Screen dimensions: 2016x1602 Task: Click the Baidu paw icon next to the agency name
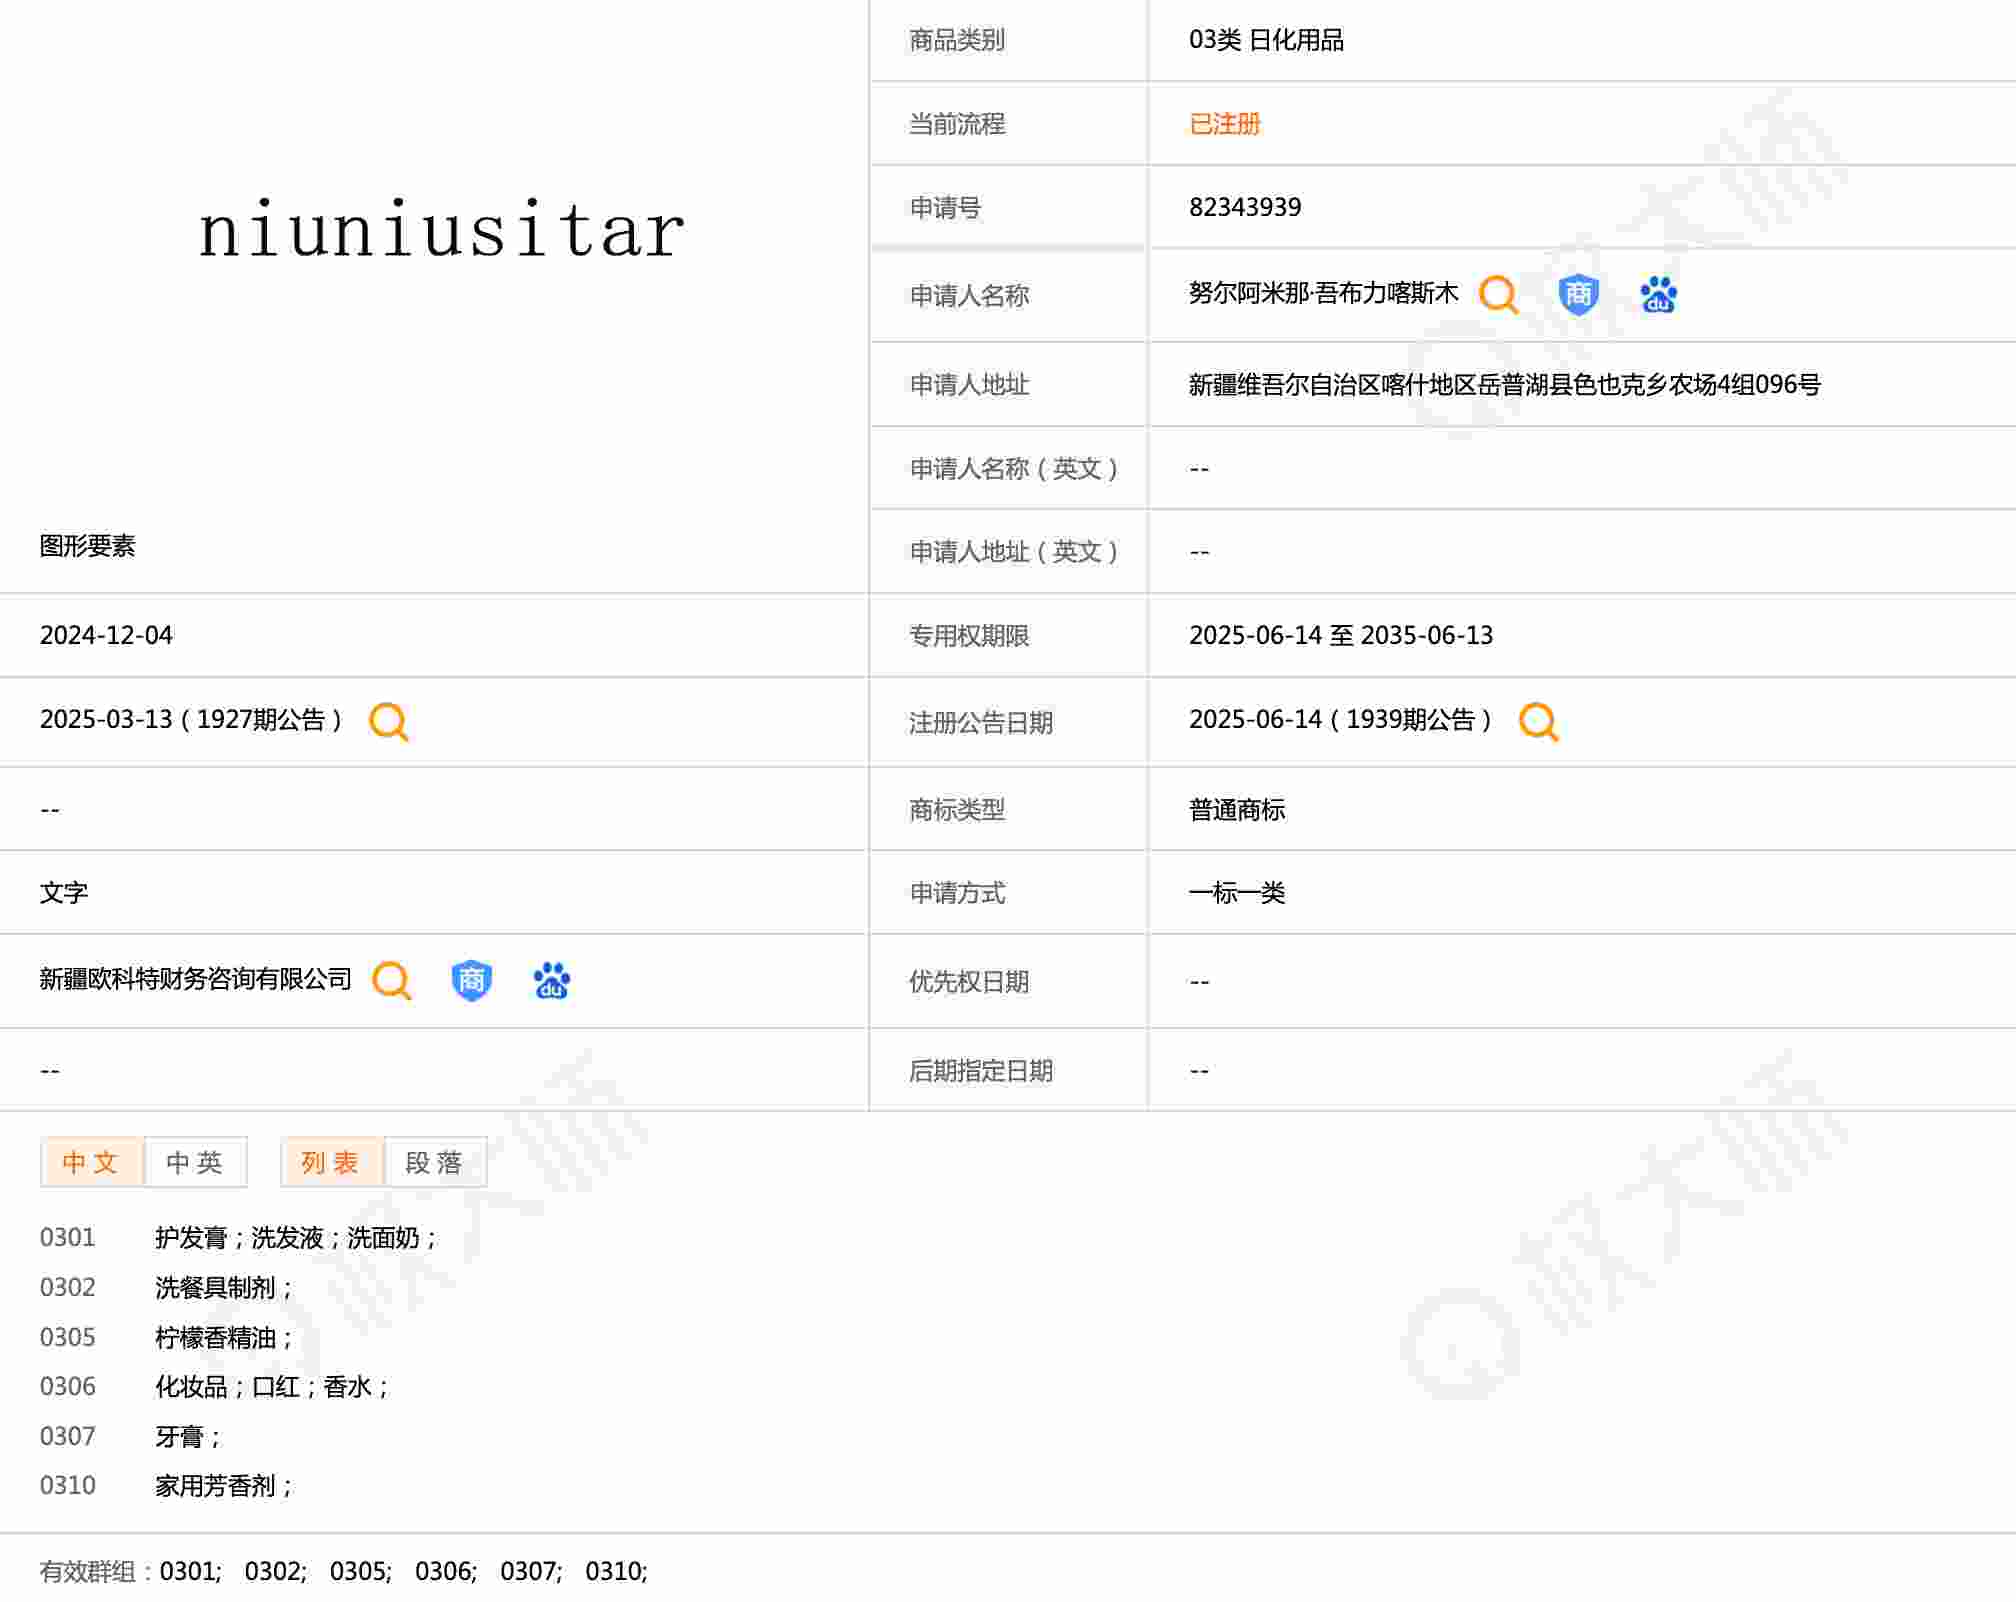point(551,980)
